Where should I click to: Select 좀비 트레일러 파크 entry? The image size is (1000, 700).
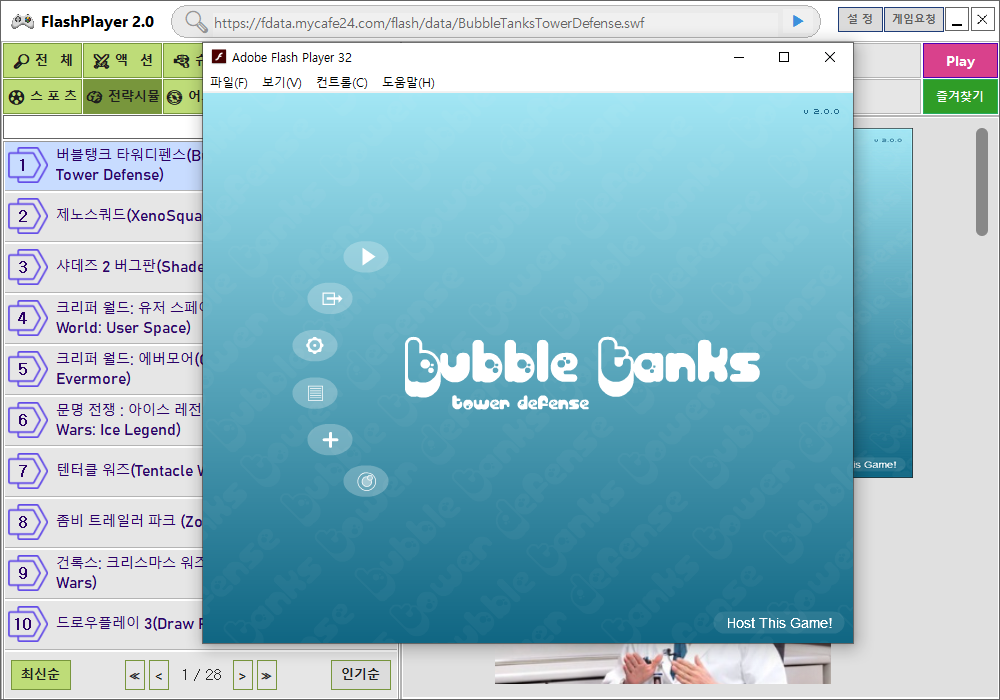point(104,522)
